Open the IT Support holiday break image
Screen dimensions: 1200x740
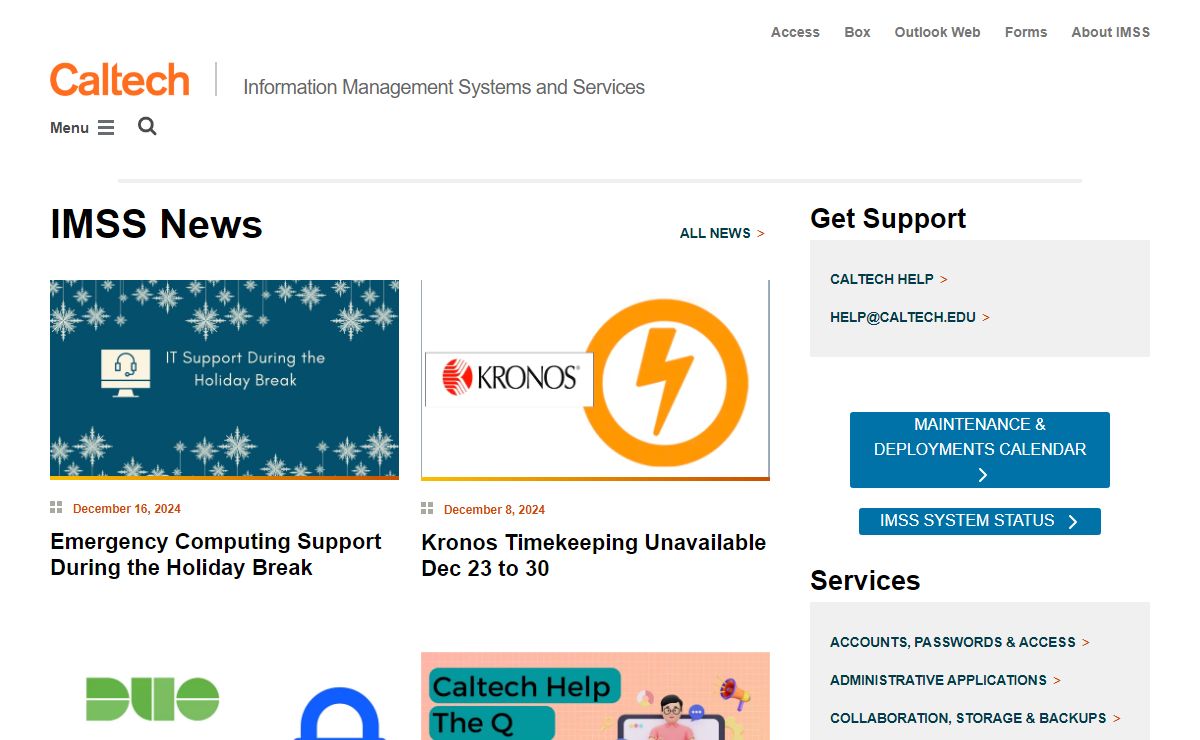[224, 379]
